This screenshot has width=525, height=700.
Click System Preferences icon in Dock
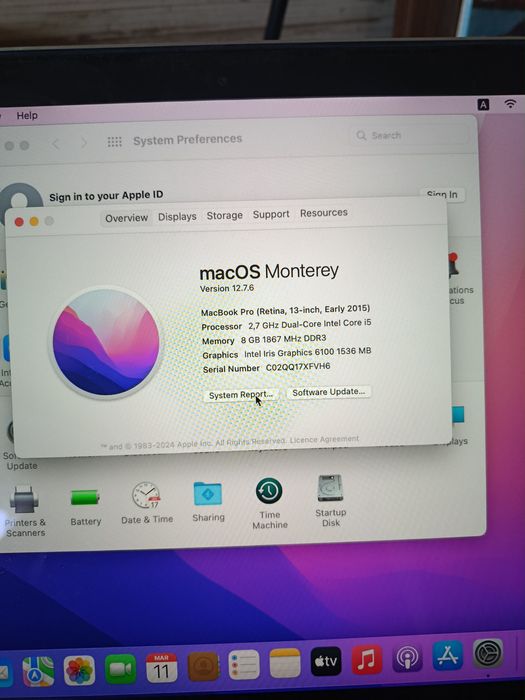tap(488, 654)
